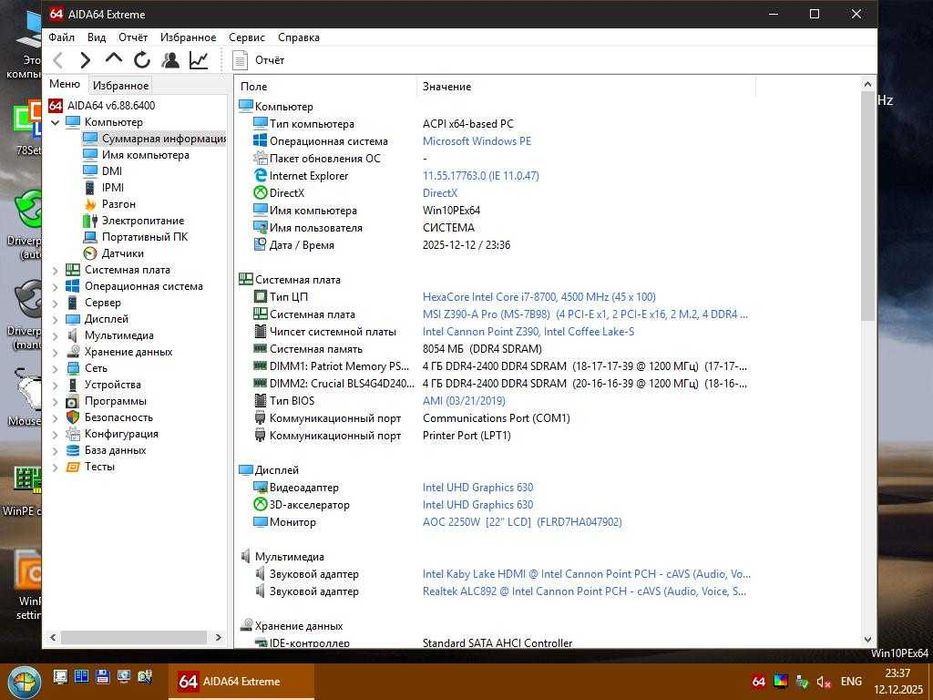The width and height of the screenshot is (933, 700).
Task: Click the AOC 2250W monitor link
Action: click(x=522, y=523)
